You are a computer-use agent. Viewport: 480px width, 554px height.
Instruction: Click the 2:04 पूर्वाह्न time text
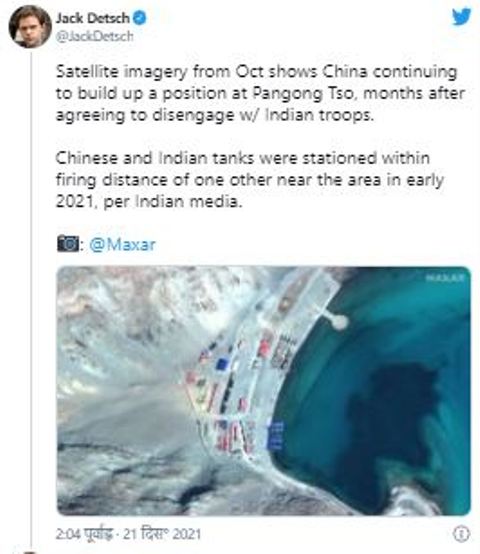pos(85,534)
